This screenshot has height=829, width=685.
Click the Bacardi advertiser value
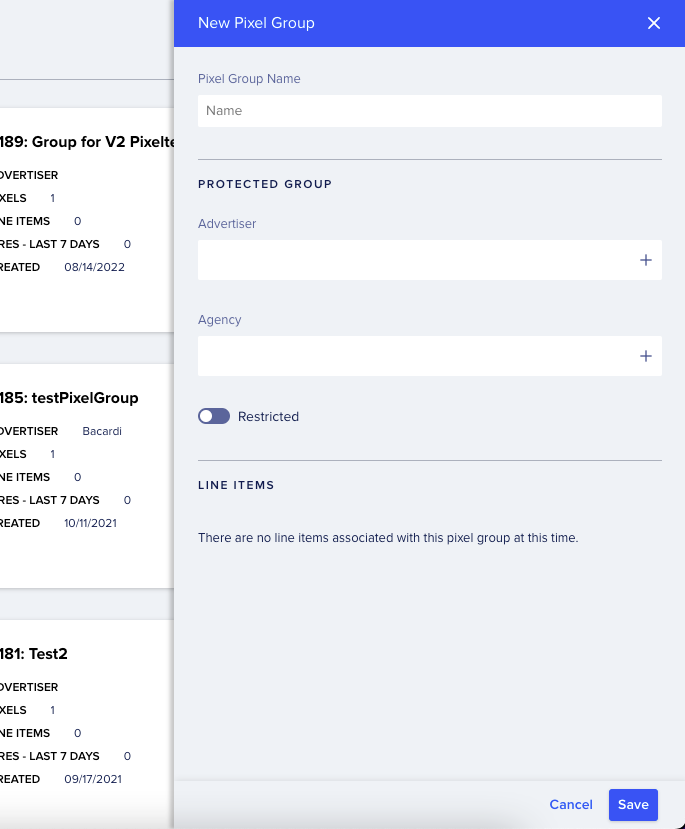click(102, 431)
